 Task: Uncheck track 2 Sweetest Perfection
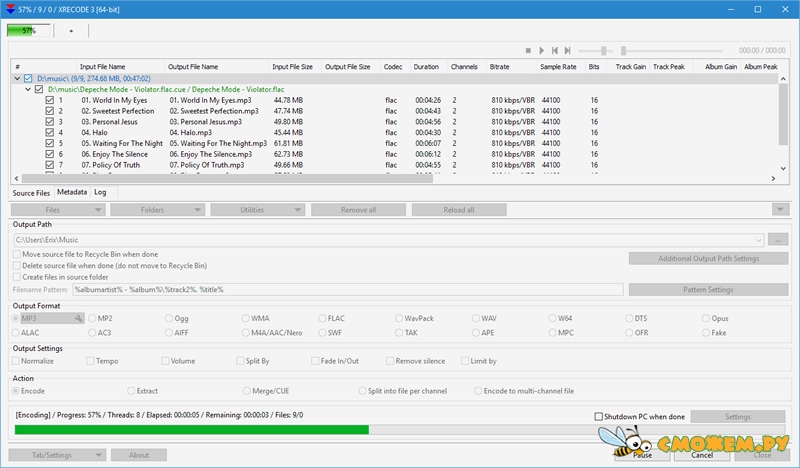pyautogui.click(x=49, y=111)
